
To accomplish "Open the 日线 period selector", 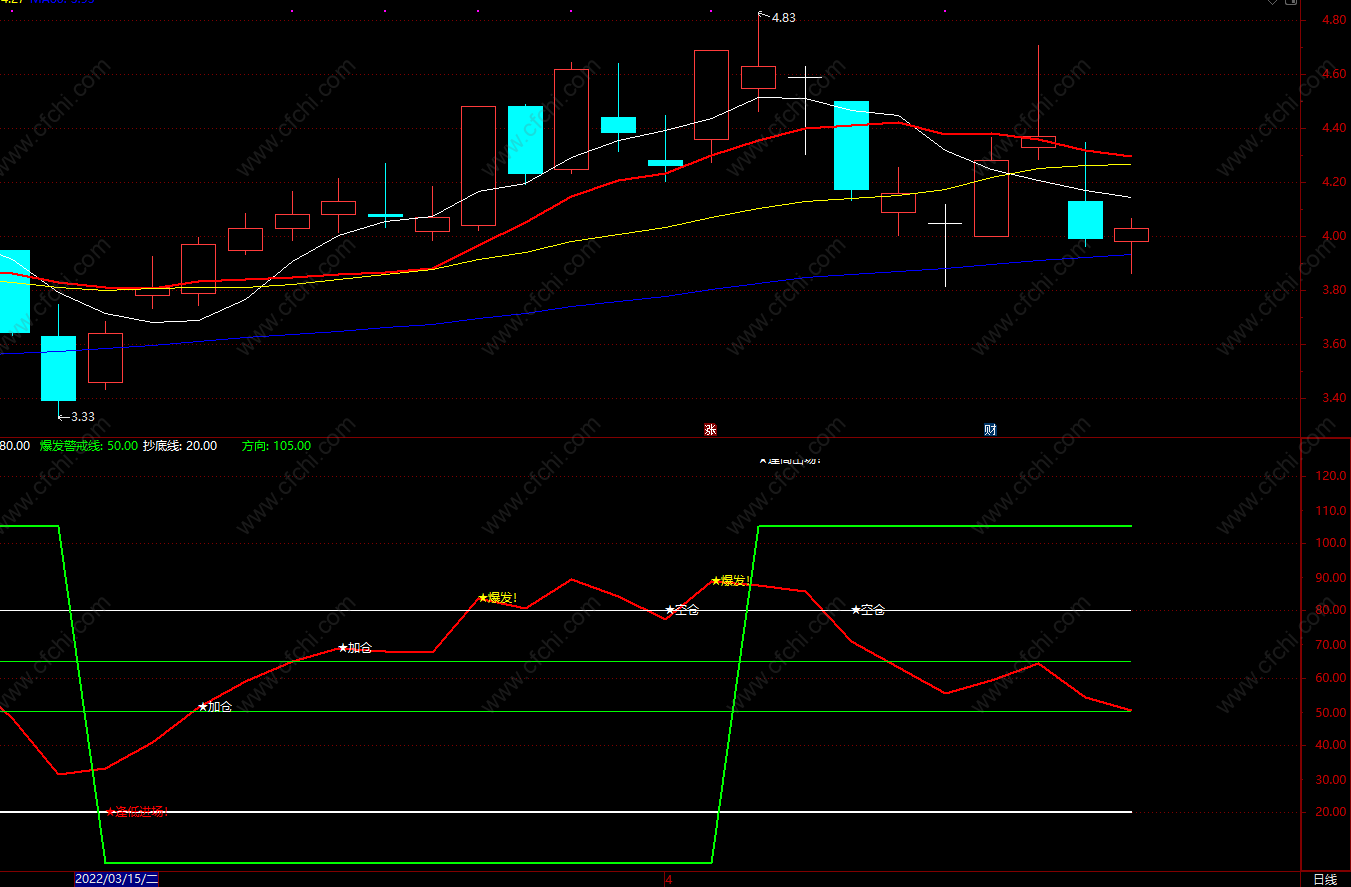I will pos(1324,879).
